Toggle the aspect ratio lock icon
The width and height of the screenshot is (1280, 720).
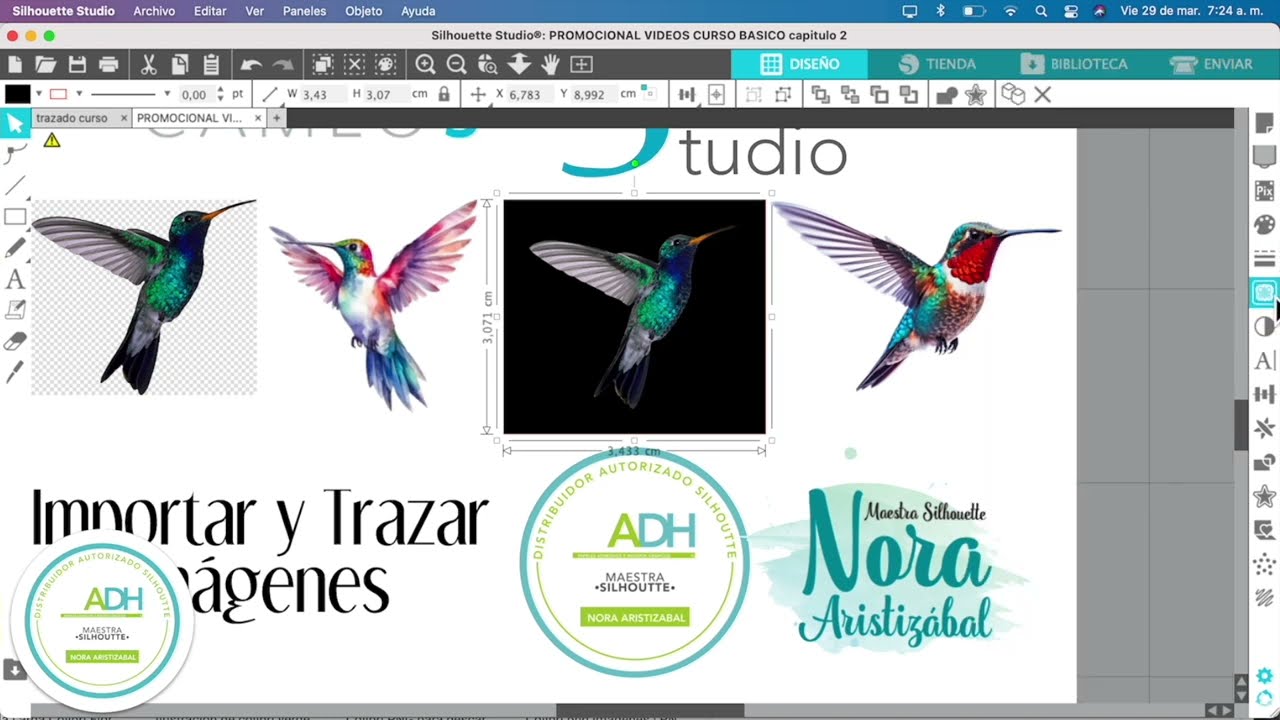443,94
